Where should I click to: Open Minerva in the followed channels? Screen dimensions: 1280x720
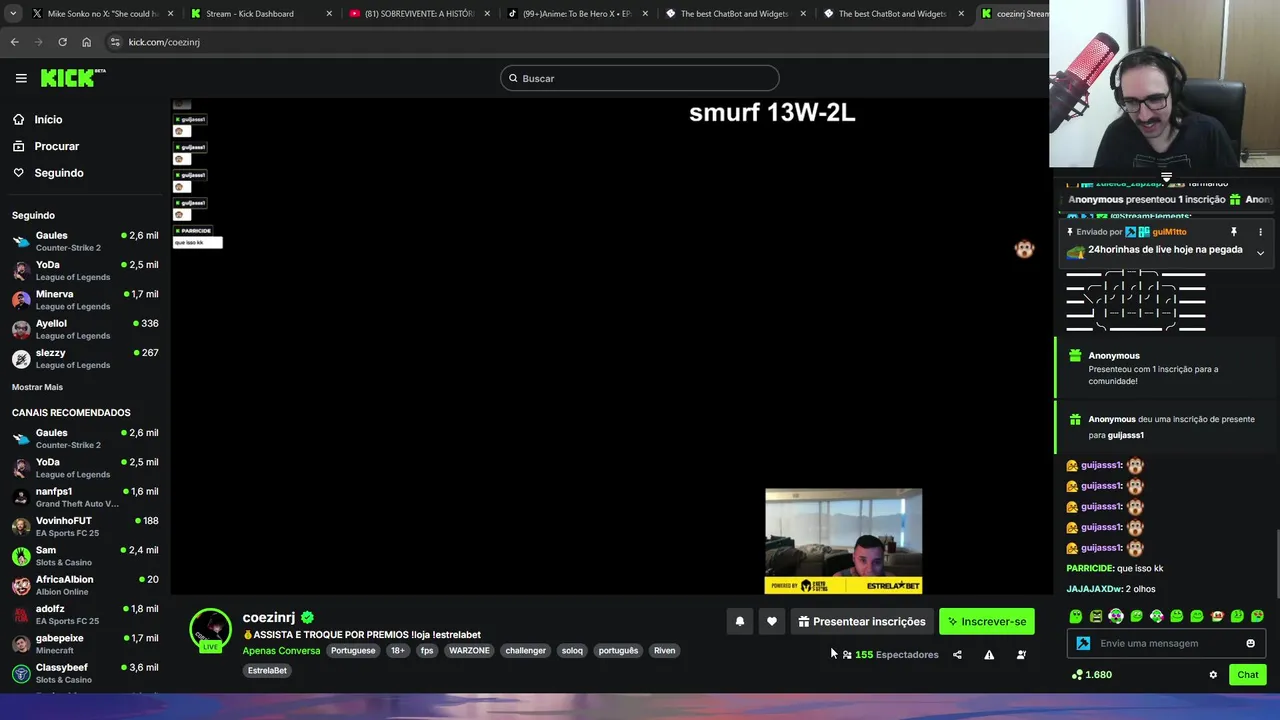pyautogui.click(x=84, y=300)
